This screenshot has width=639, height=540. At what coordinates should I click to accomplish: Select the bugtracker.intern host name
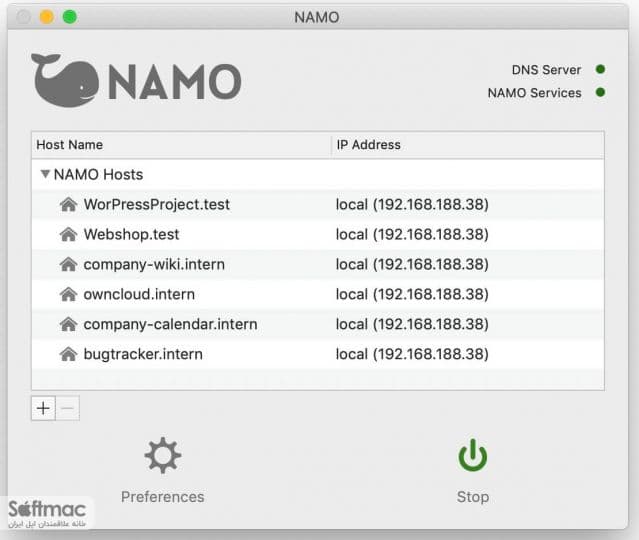(143, 354)
